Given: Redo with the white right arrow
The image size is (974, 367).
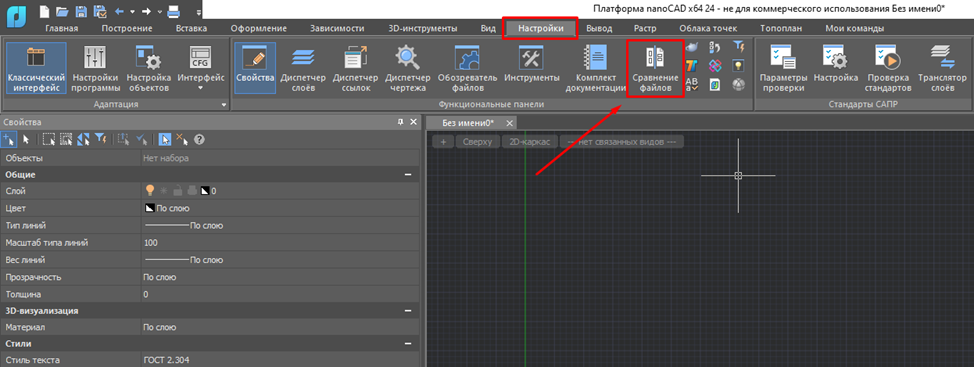Looking at the screenshot, I should click(x=148, y=11).
